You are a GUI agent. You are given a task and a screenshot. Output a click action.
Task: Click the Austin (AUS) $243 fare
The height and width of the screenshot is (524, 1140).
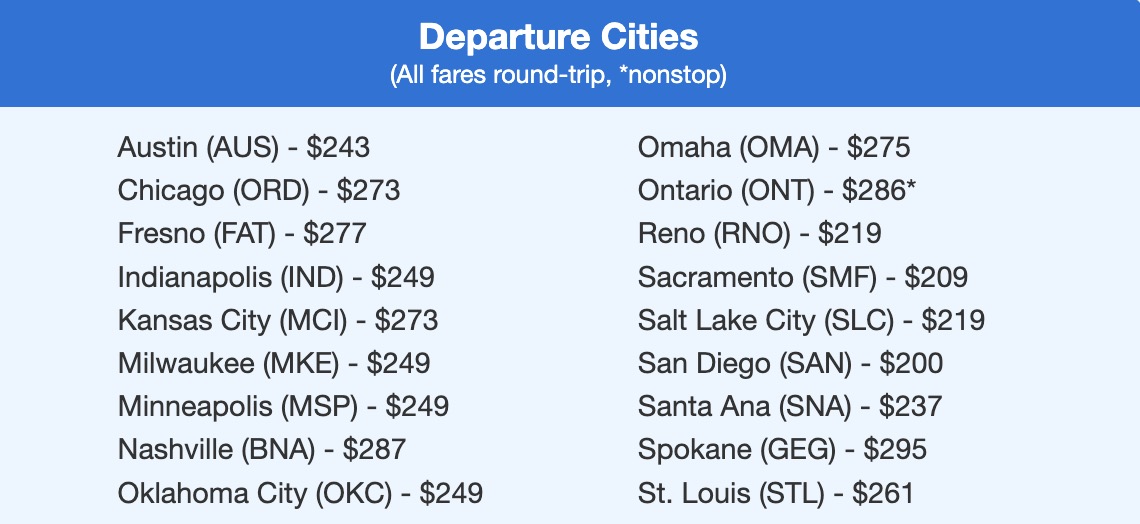pos(244,148)
